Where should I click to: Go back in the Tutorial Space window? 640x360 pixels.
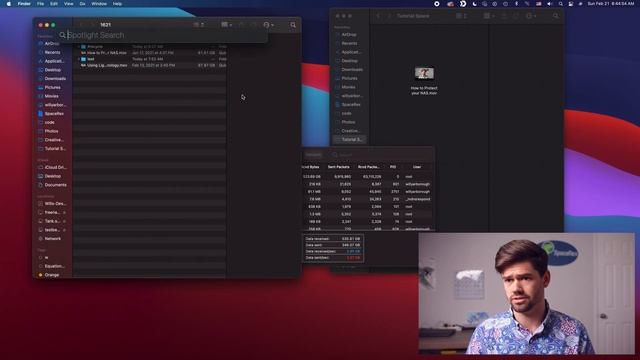coord(378,16)
